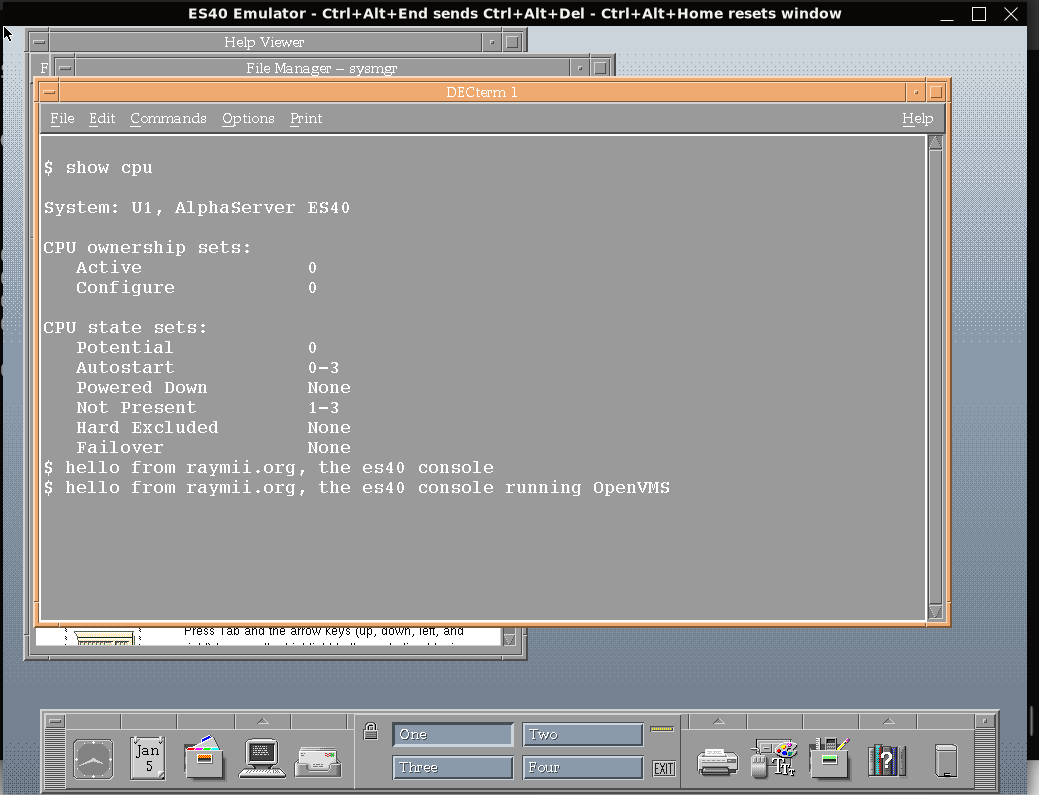
Task: Click "System: U1, AlphaServer ES40" line
Action: tap(197, 207)
